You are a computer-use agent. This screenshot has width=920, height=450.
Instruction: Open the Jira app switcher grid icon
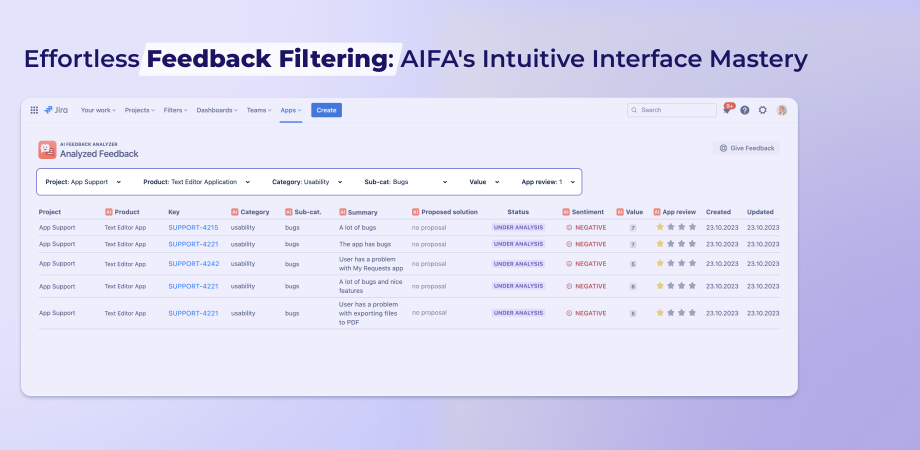coord(34,110)
